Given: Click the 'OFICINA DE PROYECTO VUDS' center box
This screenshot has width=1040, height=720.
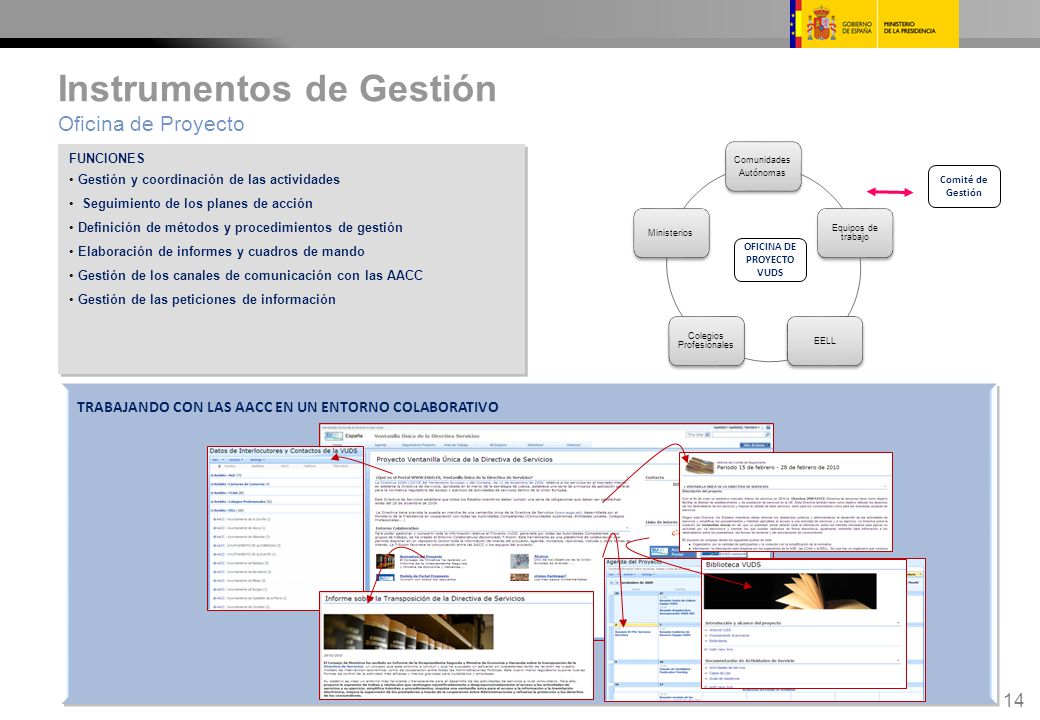Looking at the screenshot, I should [x=770, y=260].
